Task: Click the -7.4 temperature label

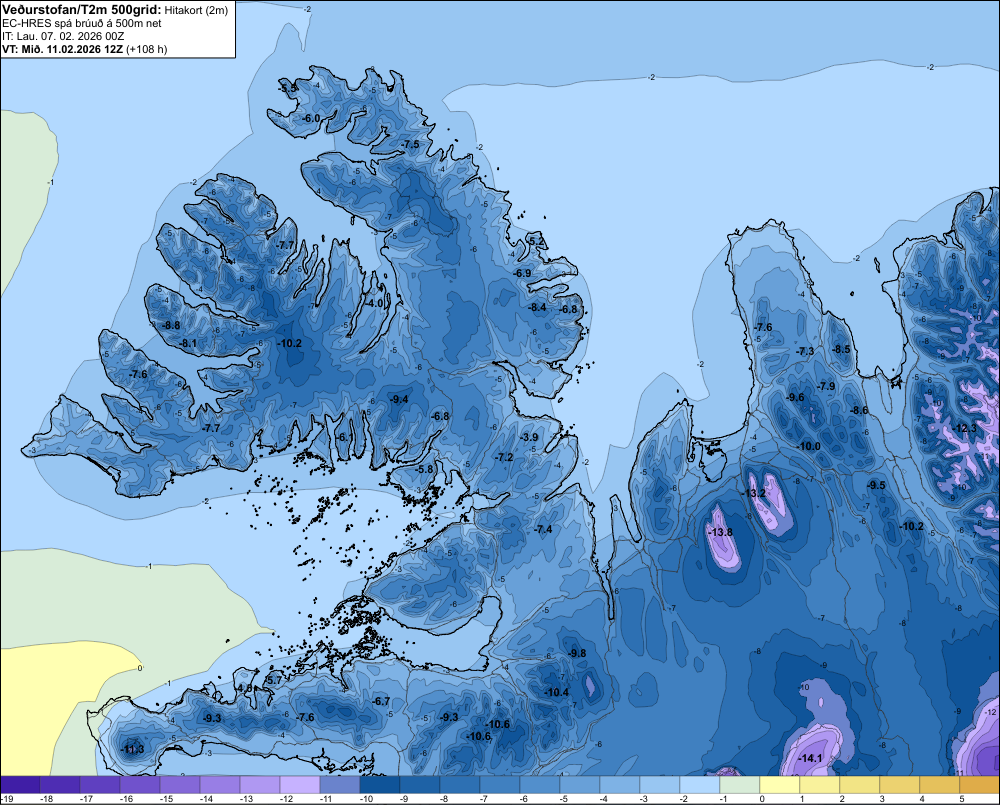Action: tap(543, 529)
